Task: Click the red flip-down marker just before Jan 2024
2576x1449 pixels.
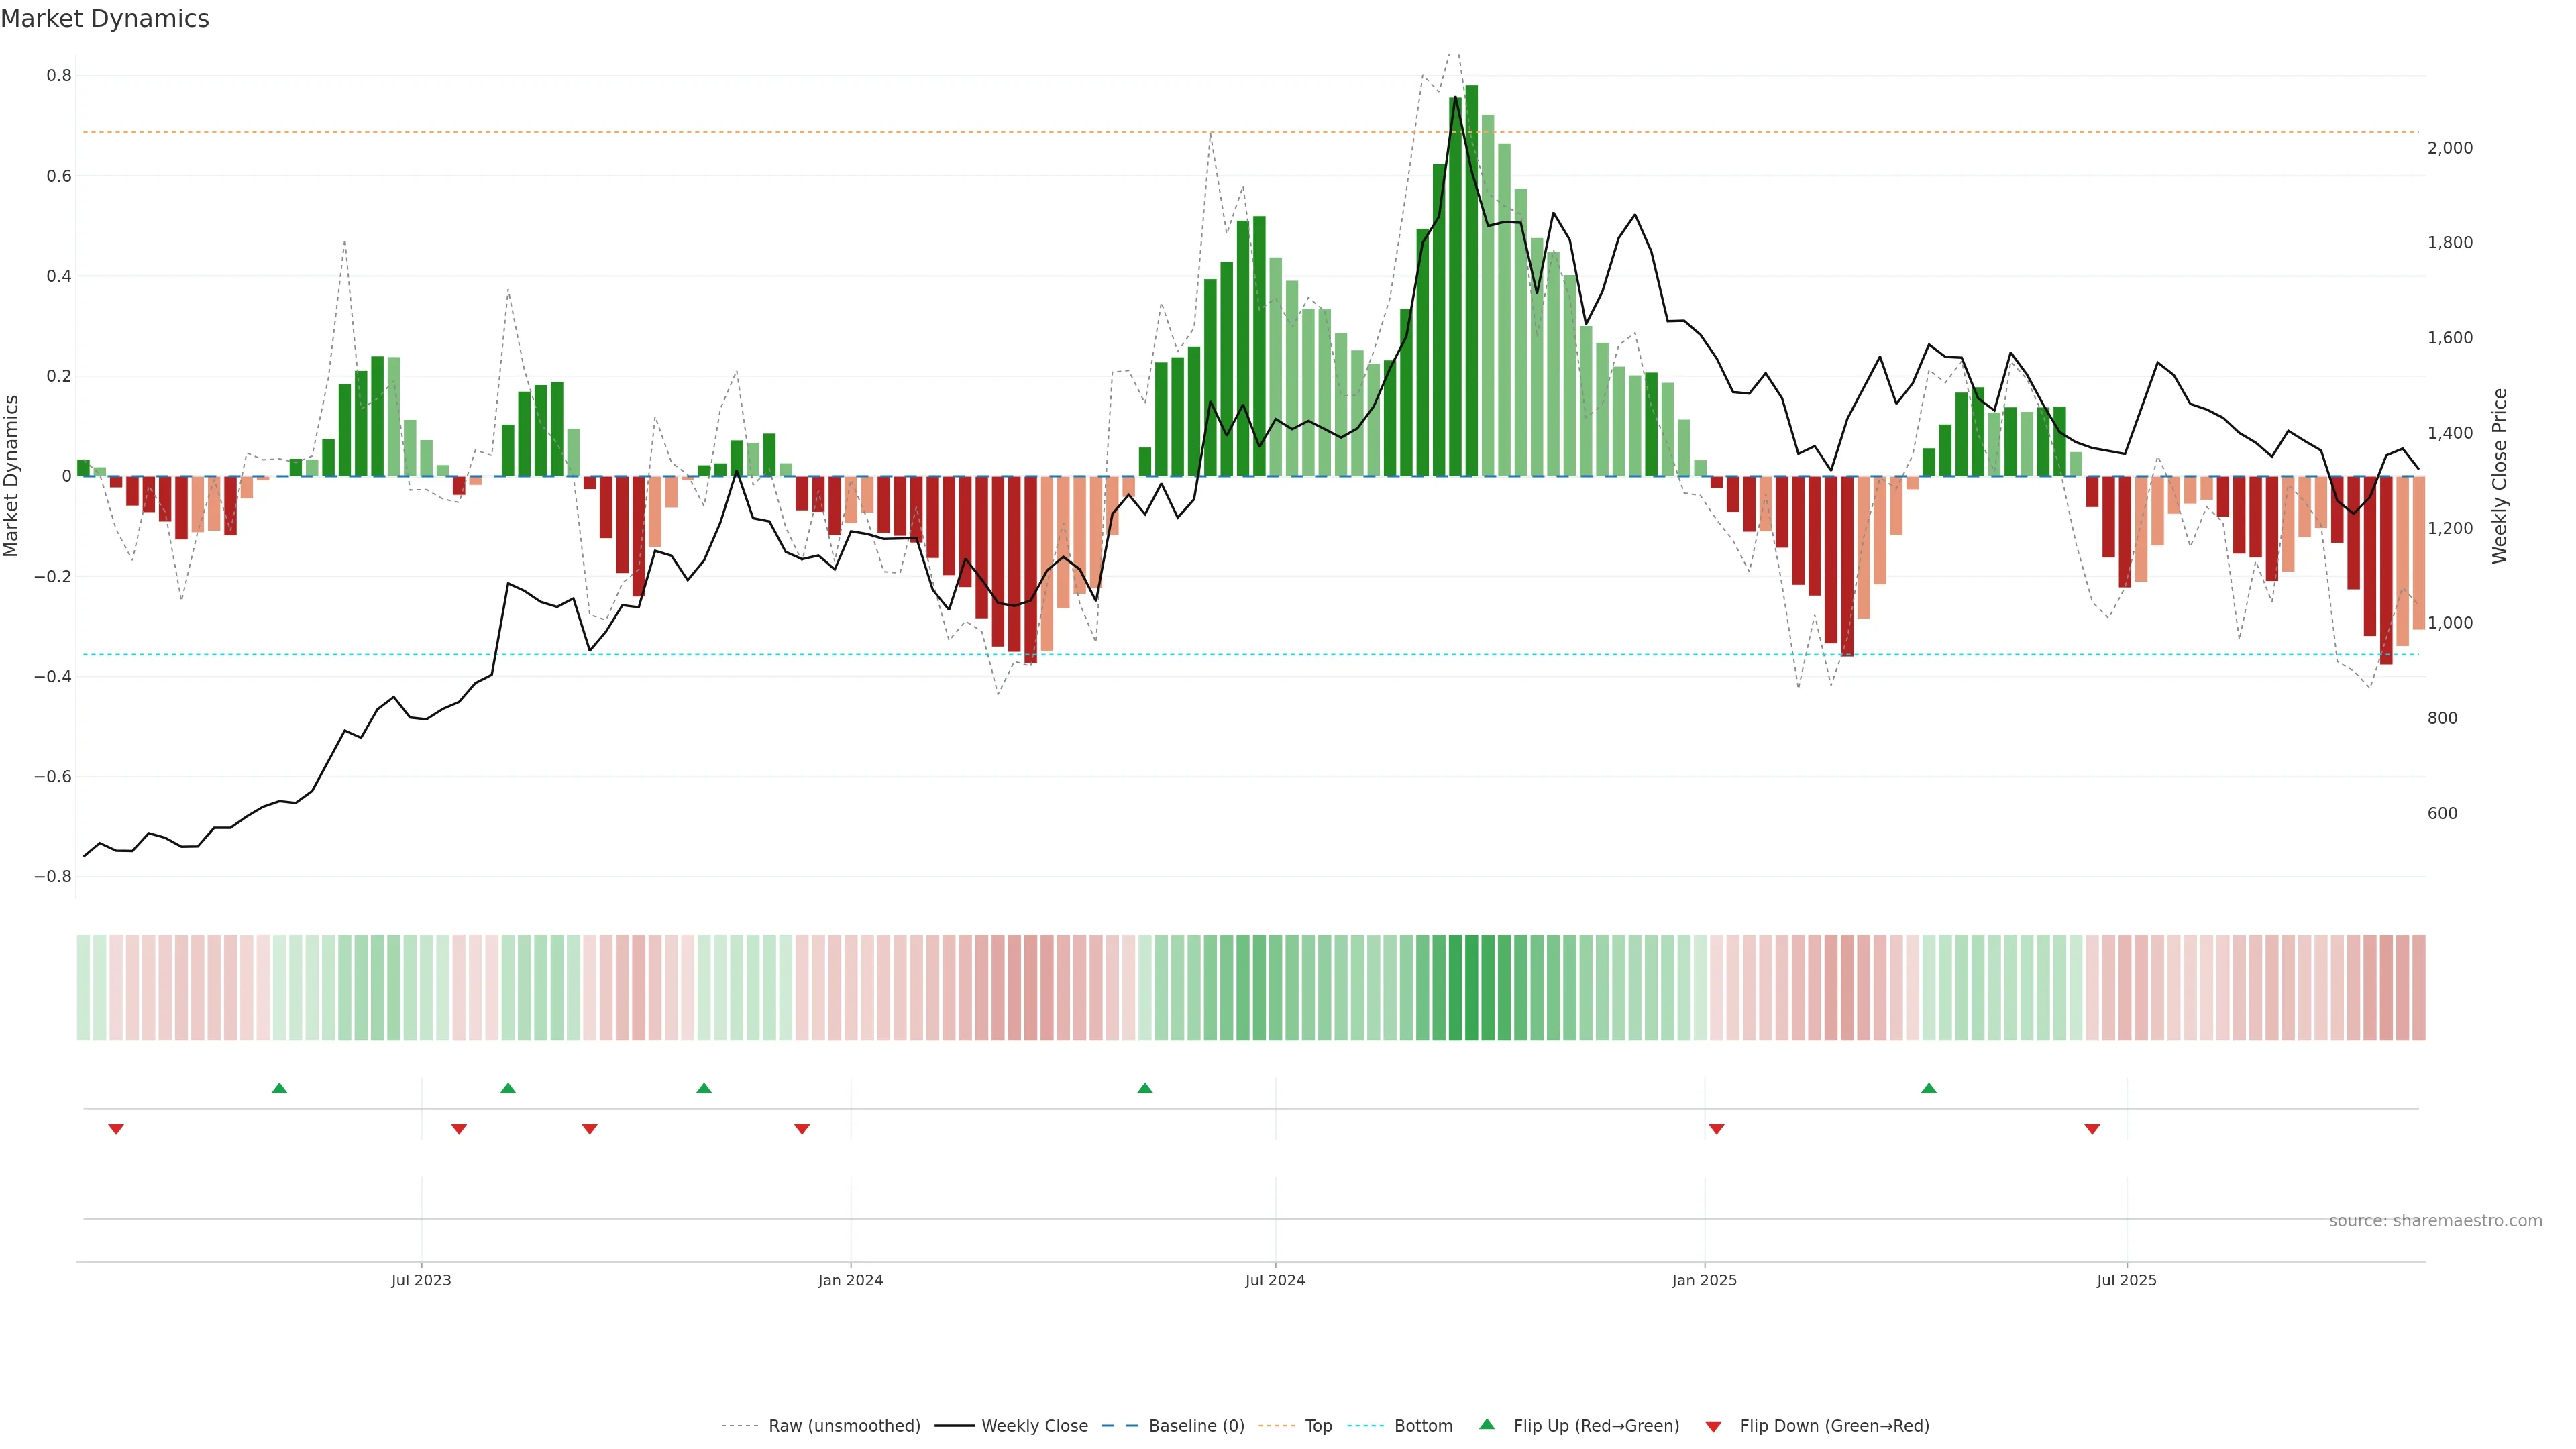Action: coord(802,1129)
